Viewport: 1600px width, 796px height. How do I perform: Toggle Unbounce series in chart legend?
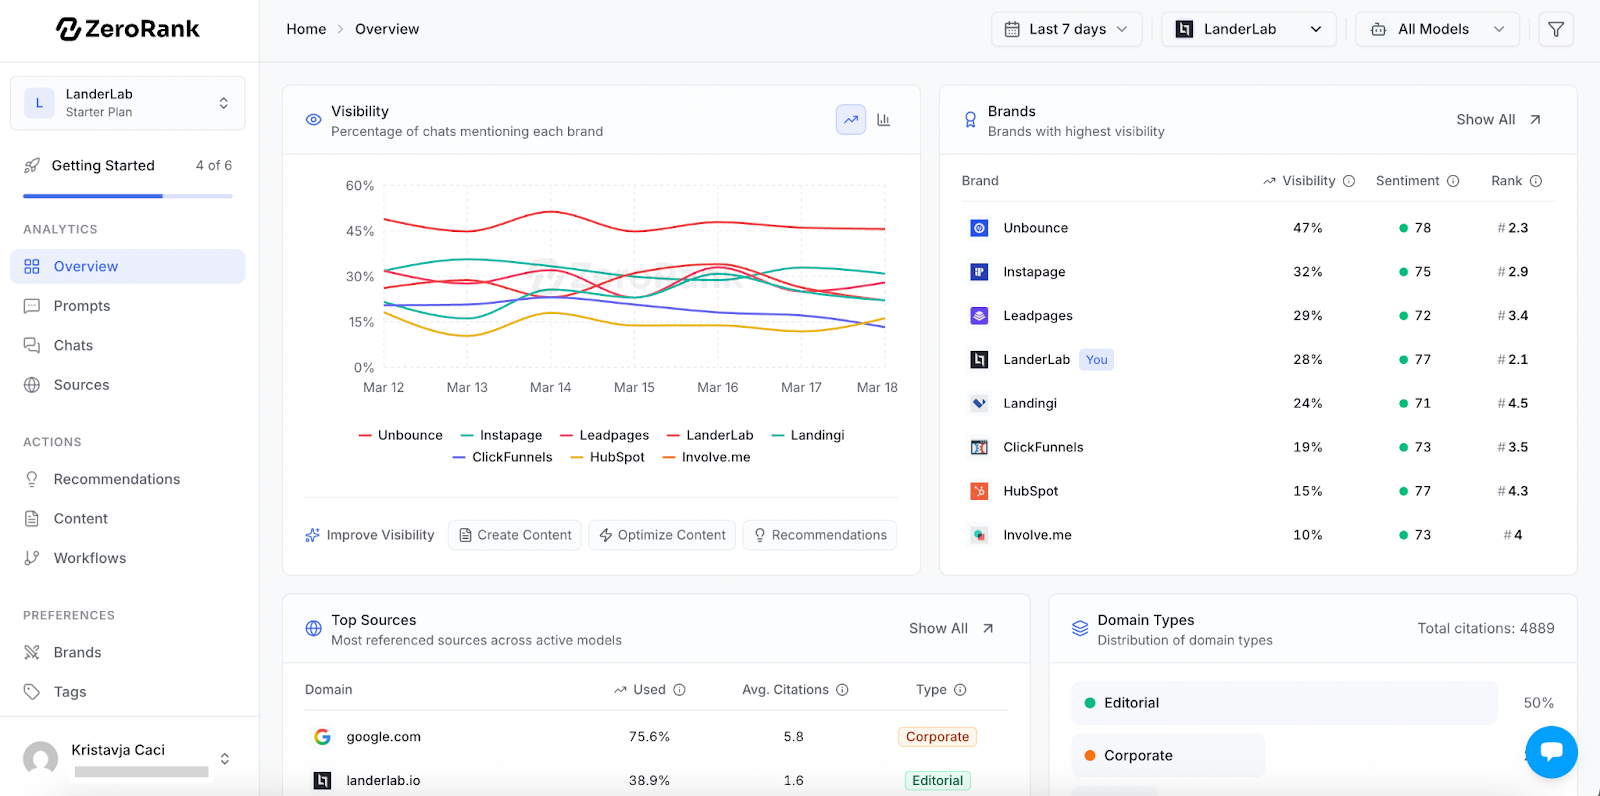coord(400,435)
